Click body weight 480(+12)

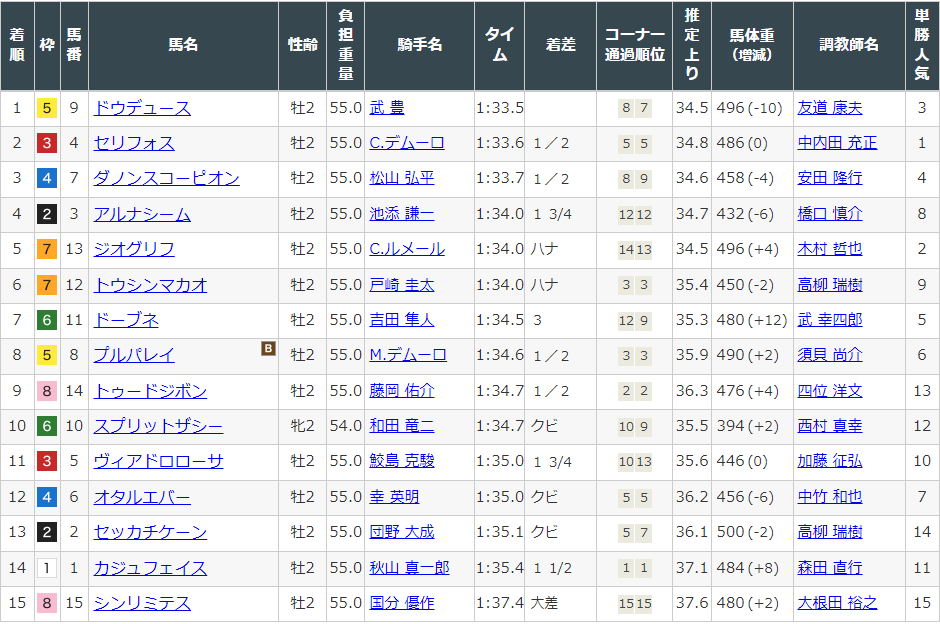(x=752, y=320)
